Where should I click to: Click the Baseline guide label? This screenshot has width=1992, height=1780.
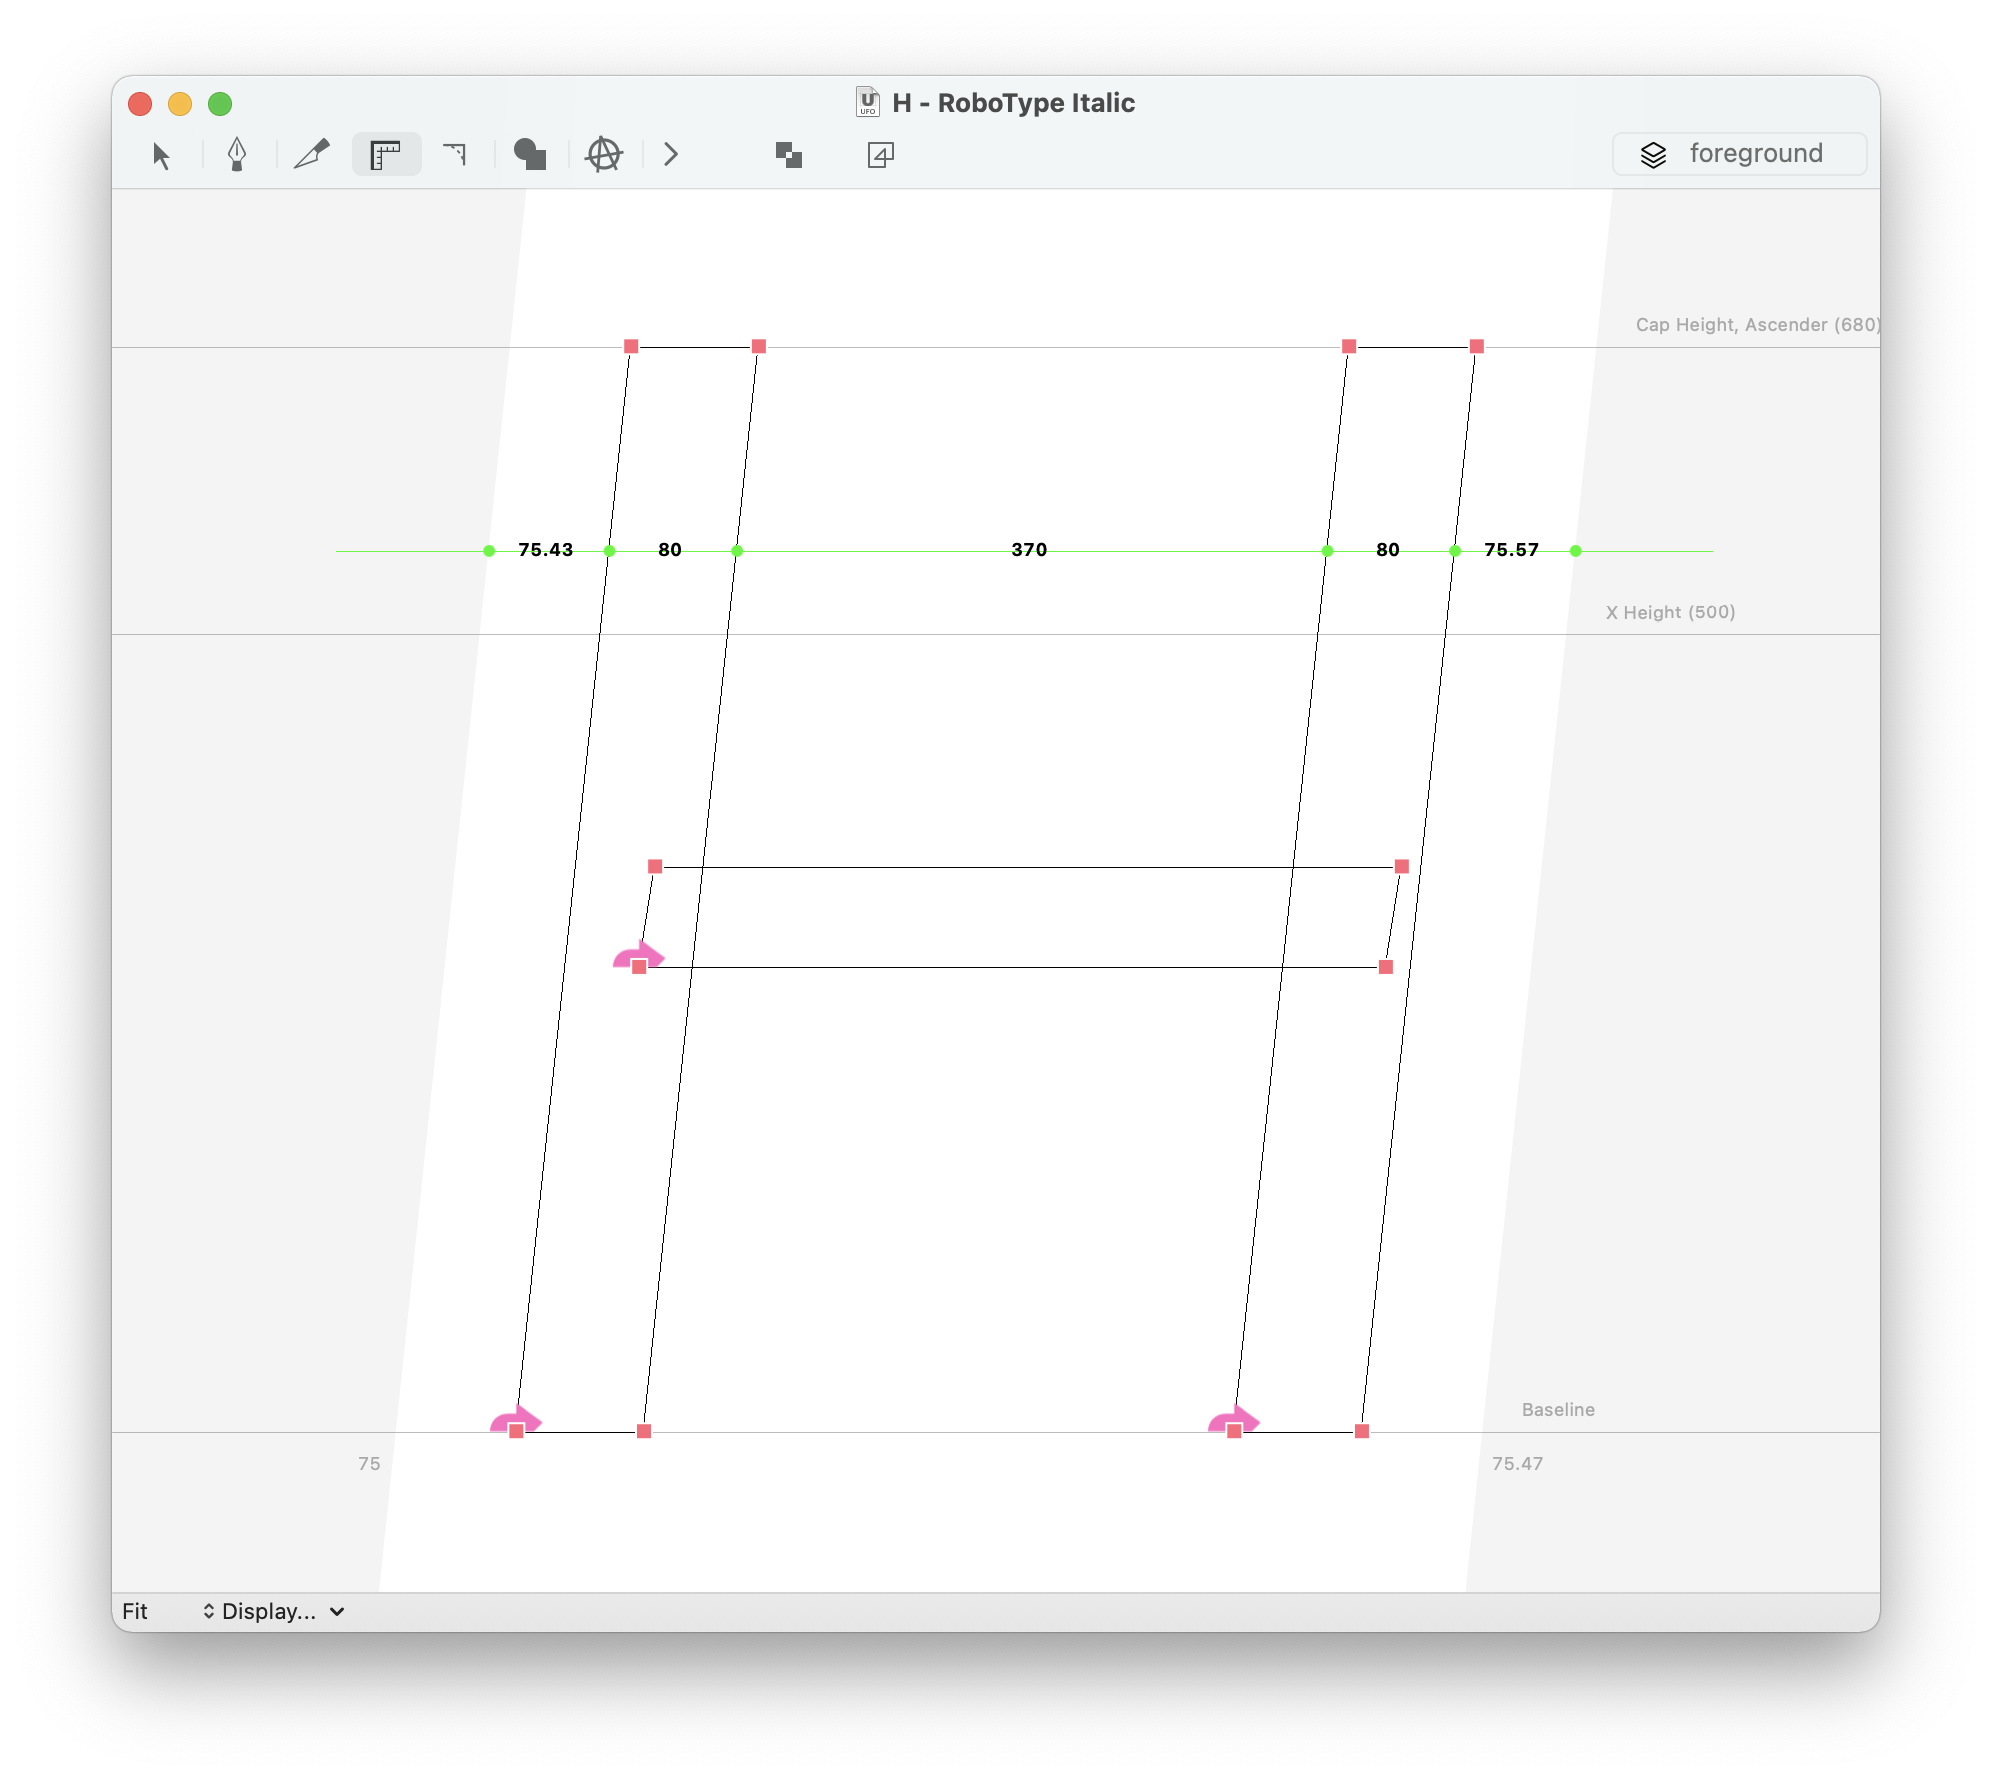coord(1558,1409)
